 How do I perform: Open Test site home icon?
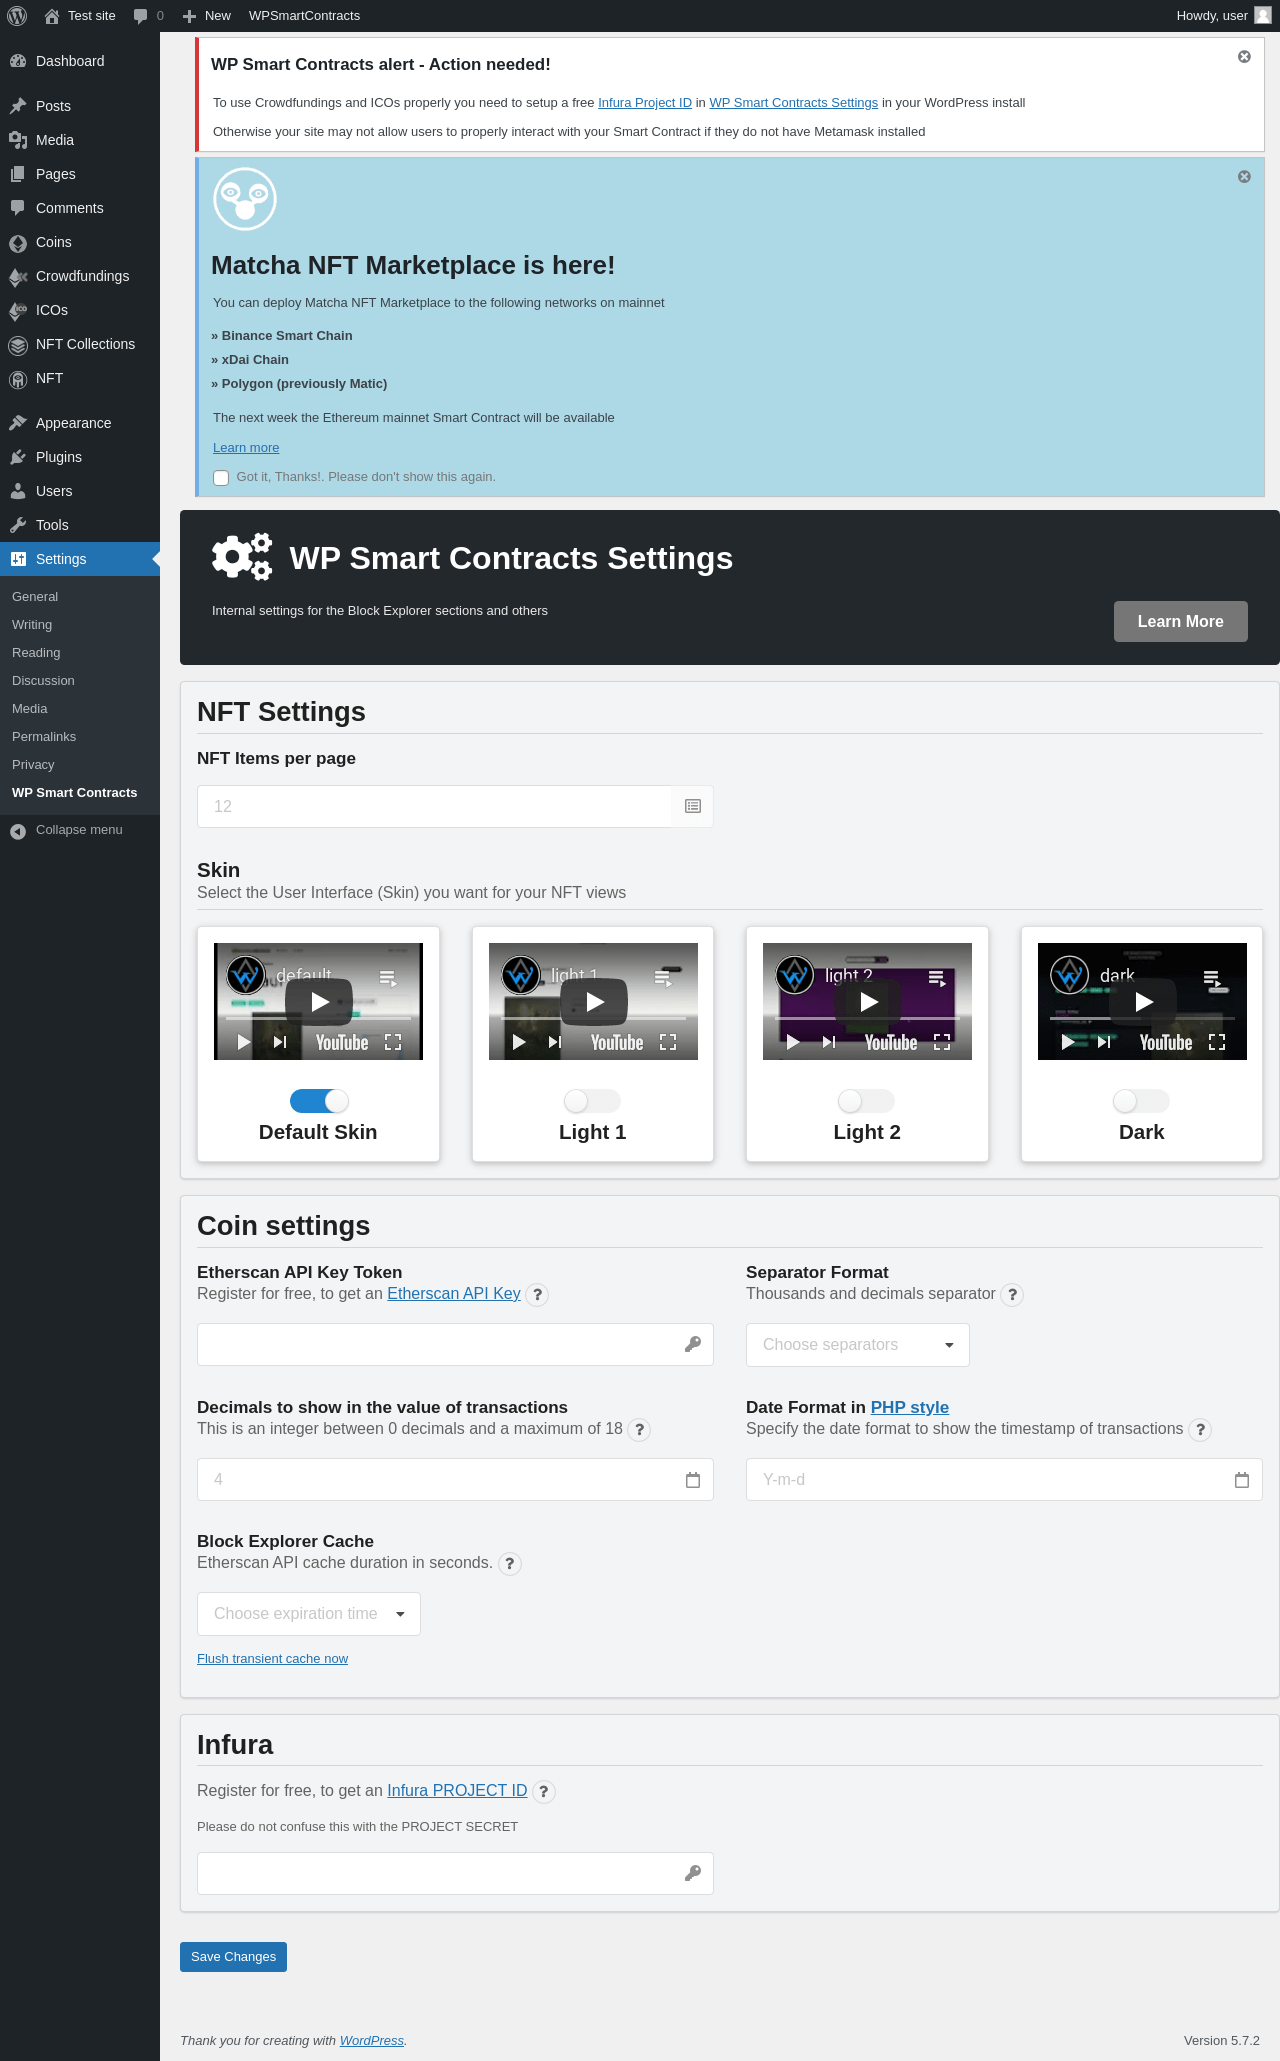(x=52, y=16)
